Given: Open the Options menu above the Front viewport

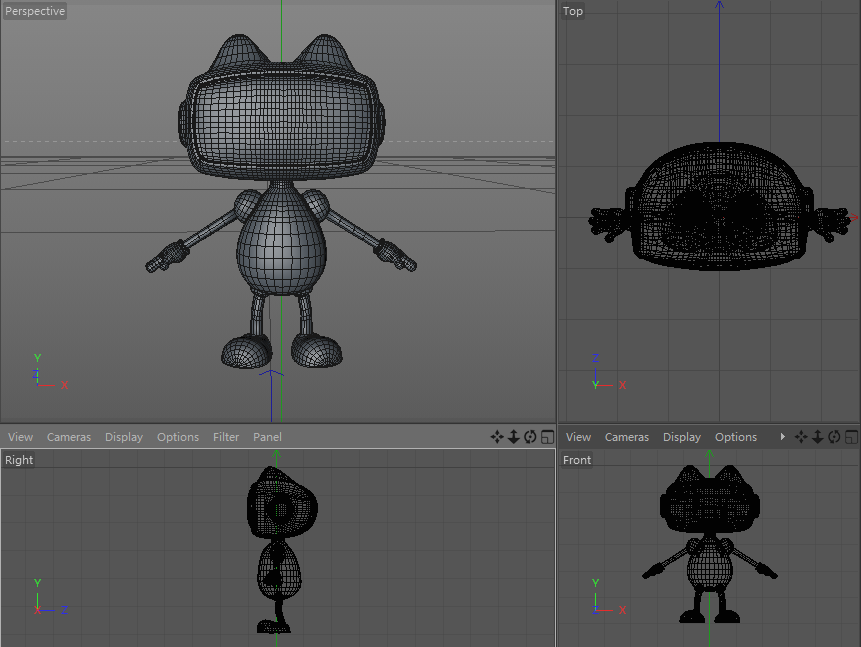Looking at the screenshot, I should click(x=736, y=437).
